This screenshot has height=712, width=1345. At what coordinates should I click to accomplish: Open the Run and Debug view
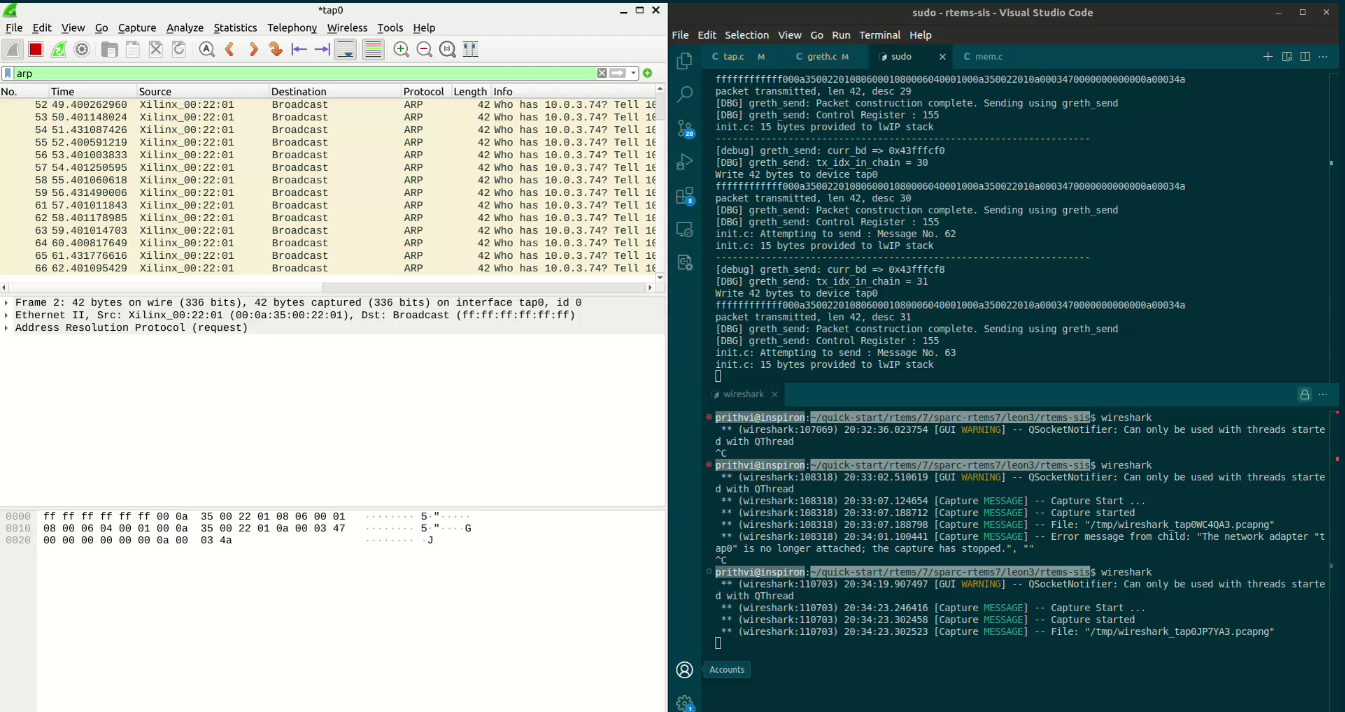(685, 161)
